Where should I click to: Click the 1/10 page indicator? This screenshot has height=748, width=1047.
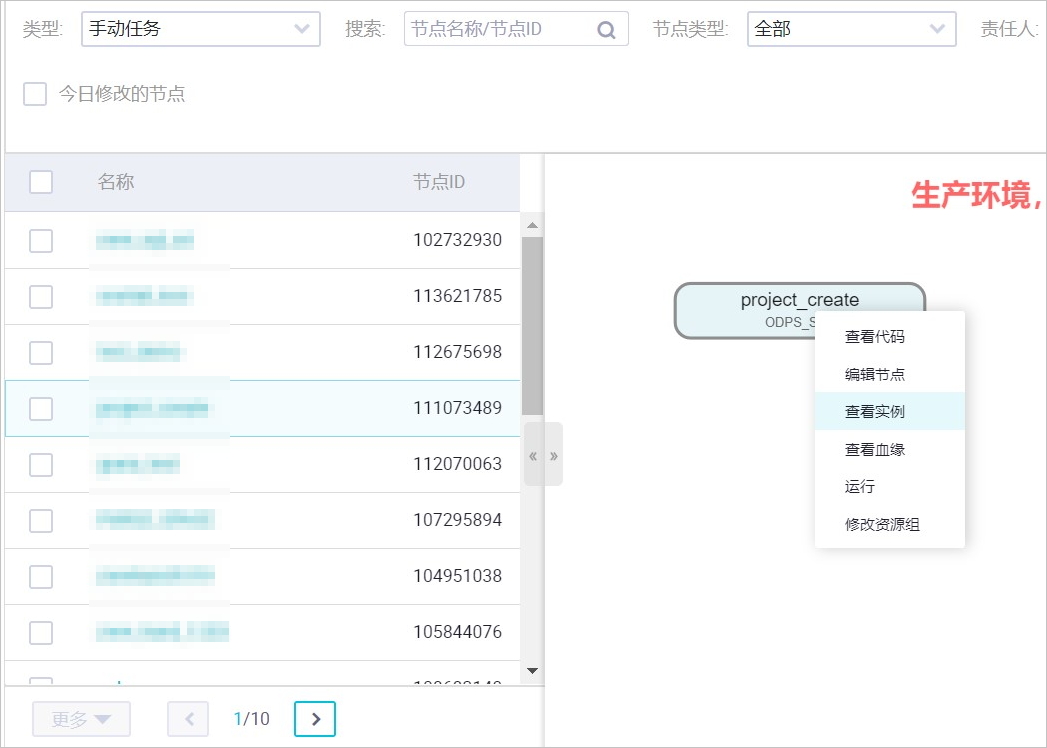coord(252,719)
